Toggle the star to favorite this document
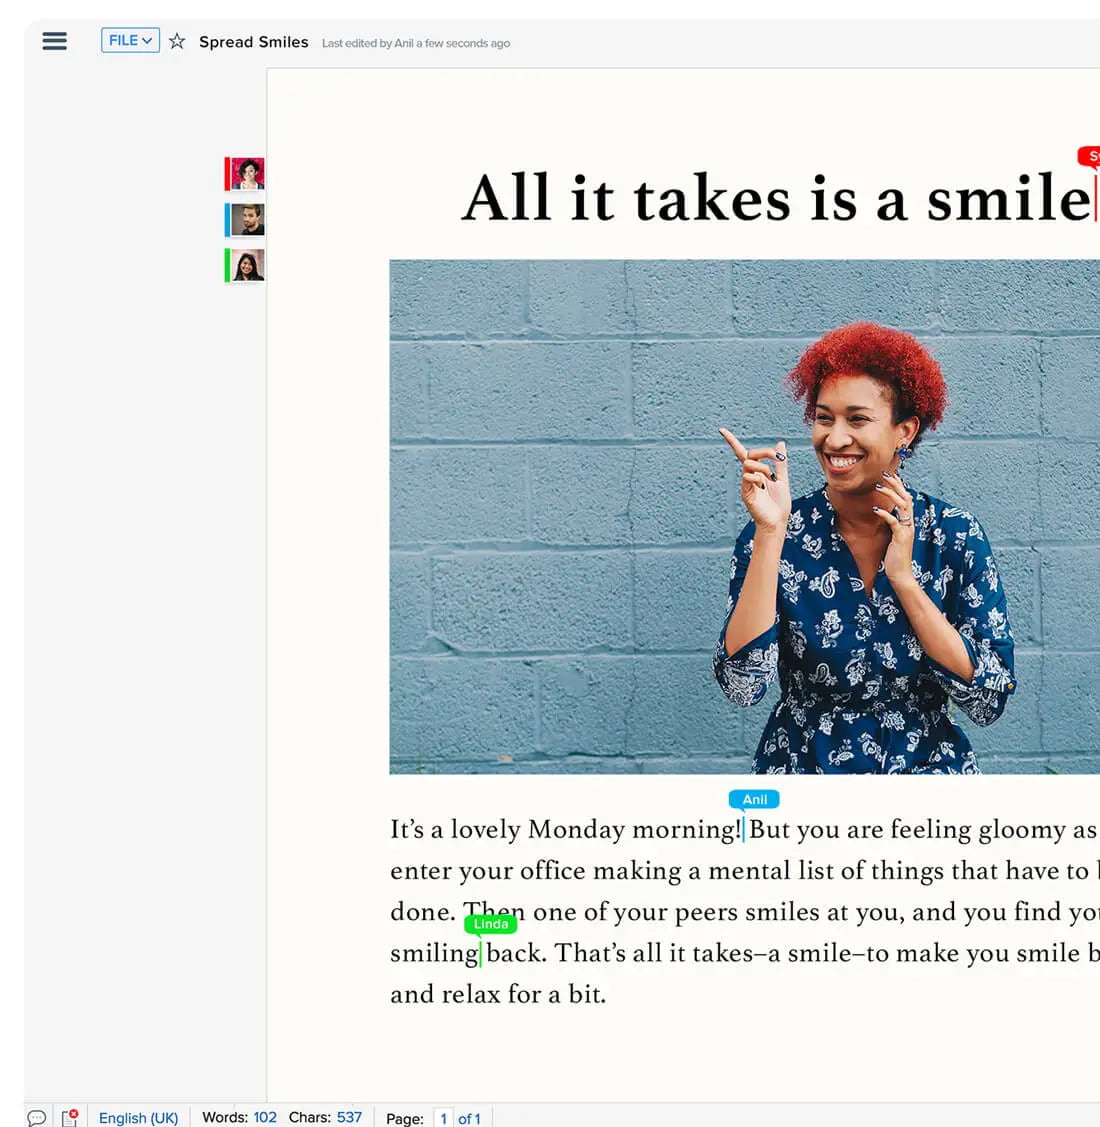The image size is (1100, 1127). 176,41
